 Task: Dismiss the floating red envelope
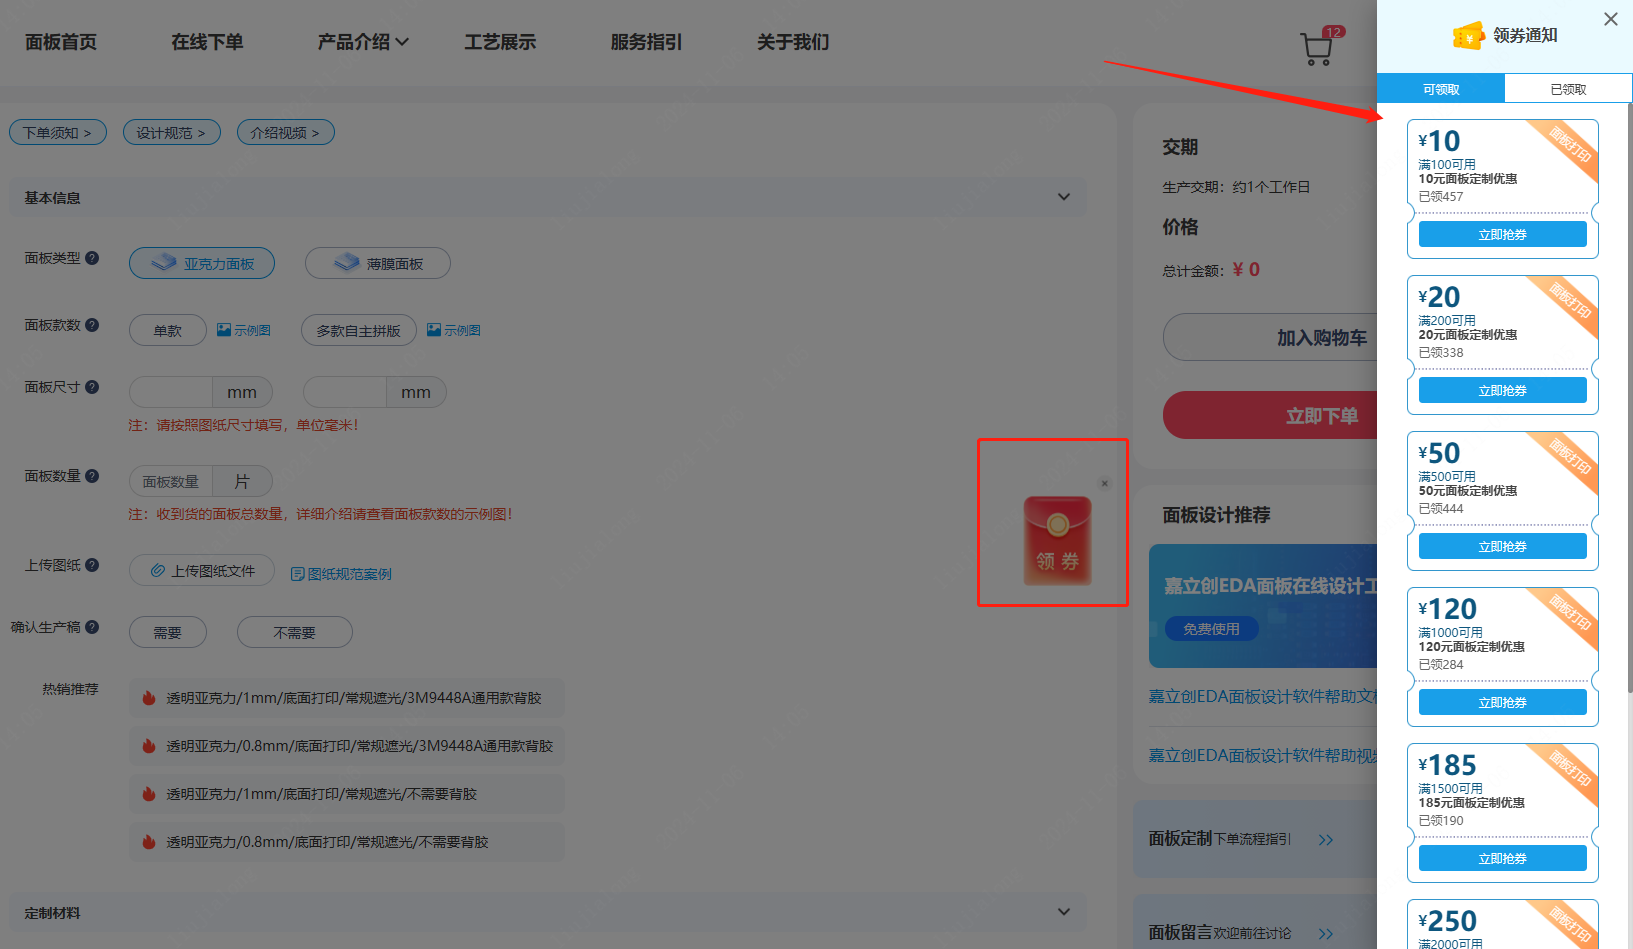[1105, 483]
